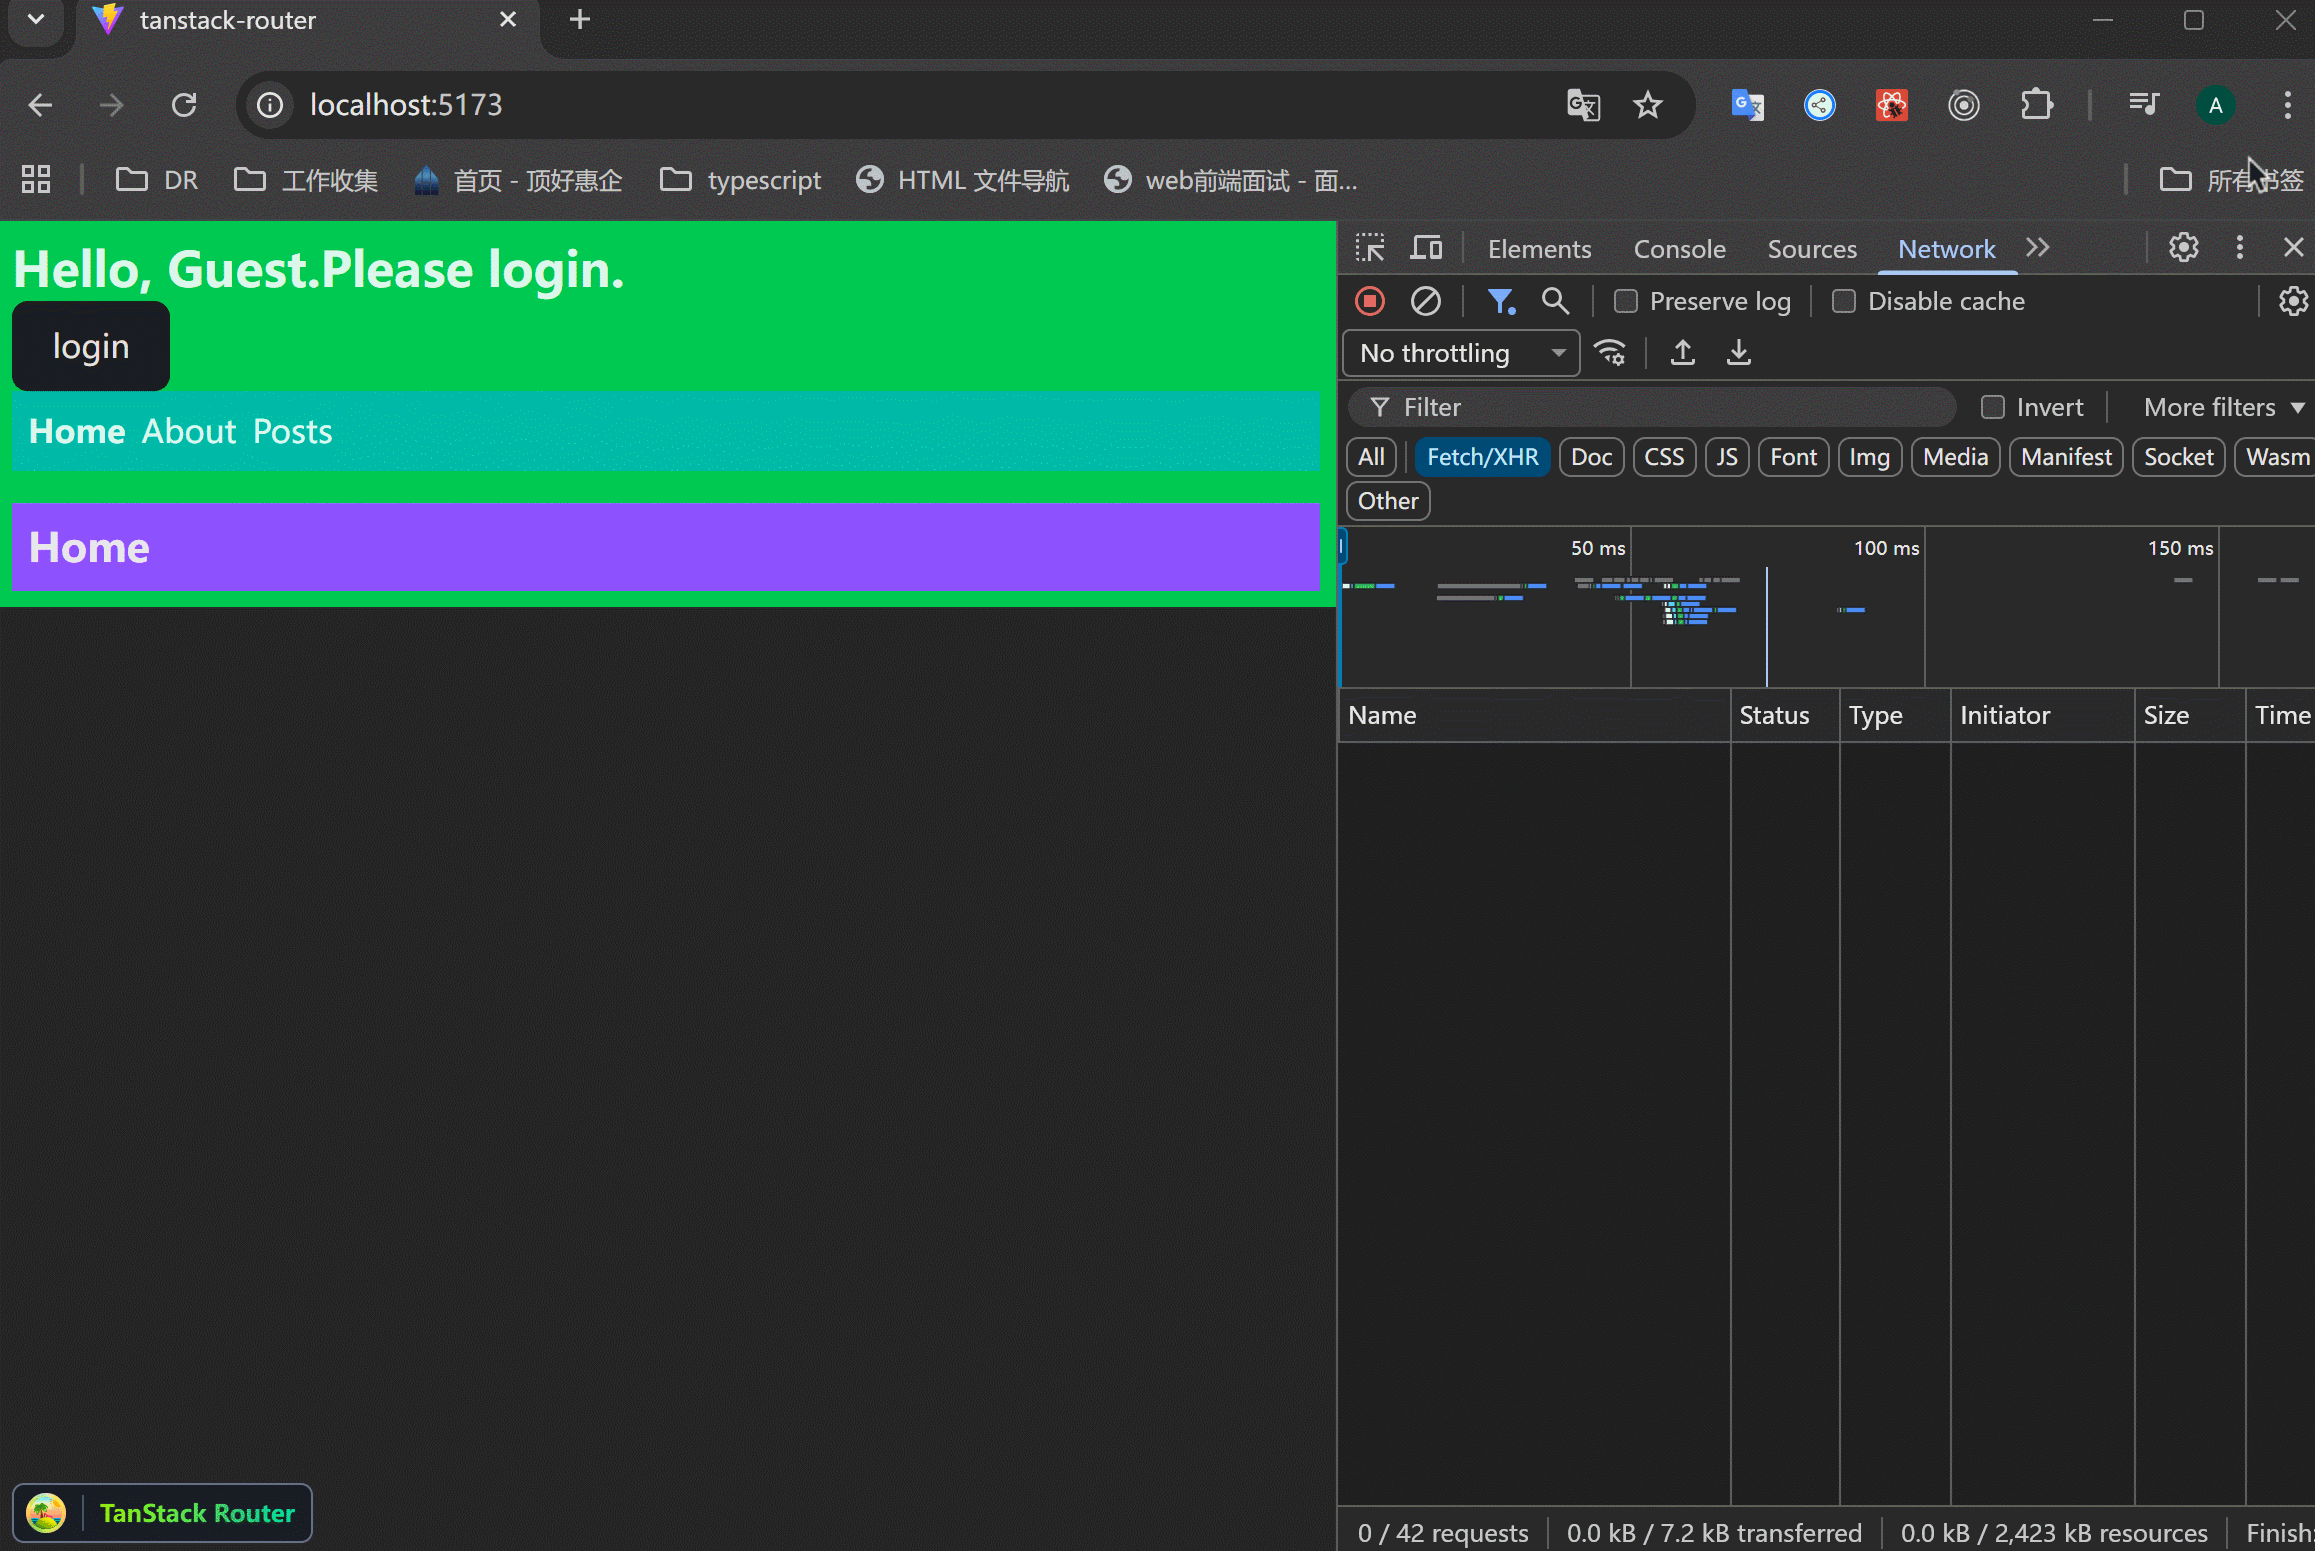The image size is (2315, 1551).
Task: Open network conditions wifi icon
Action: pos(1611,353)
